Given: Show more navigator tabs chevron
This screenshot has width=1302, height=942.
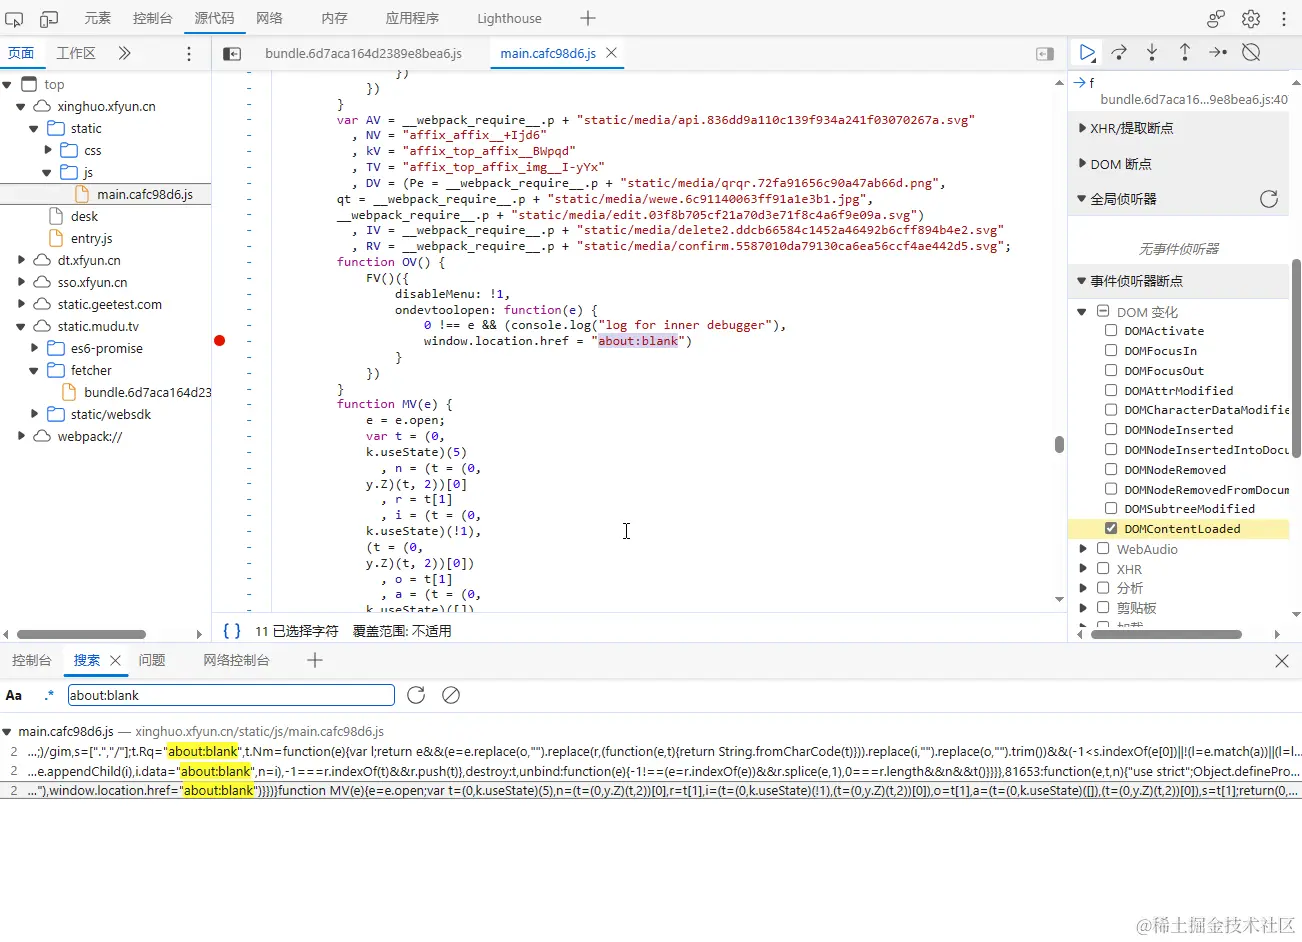Looking at the screenshot, I should [124, 53].
